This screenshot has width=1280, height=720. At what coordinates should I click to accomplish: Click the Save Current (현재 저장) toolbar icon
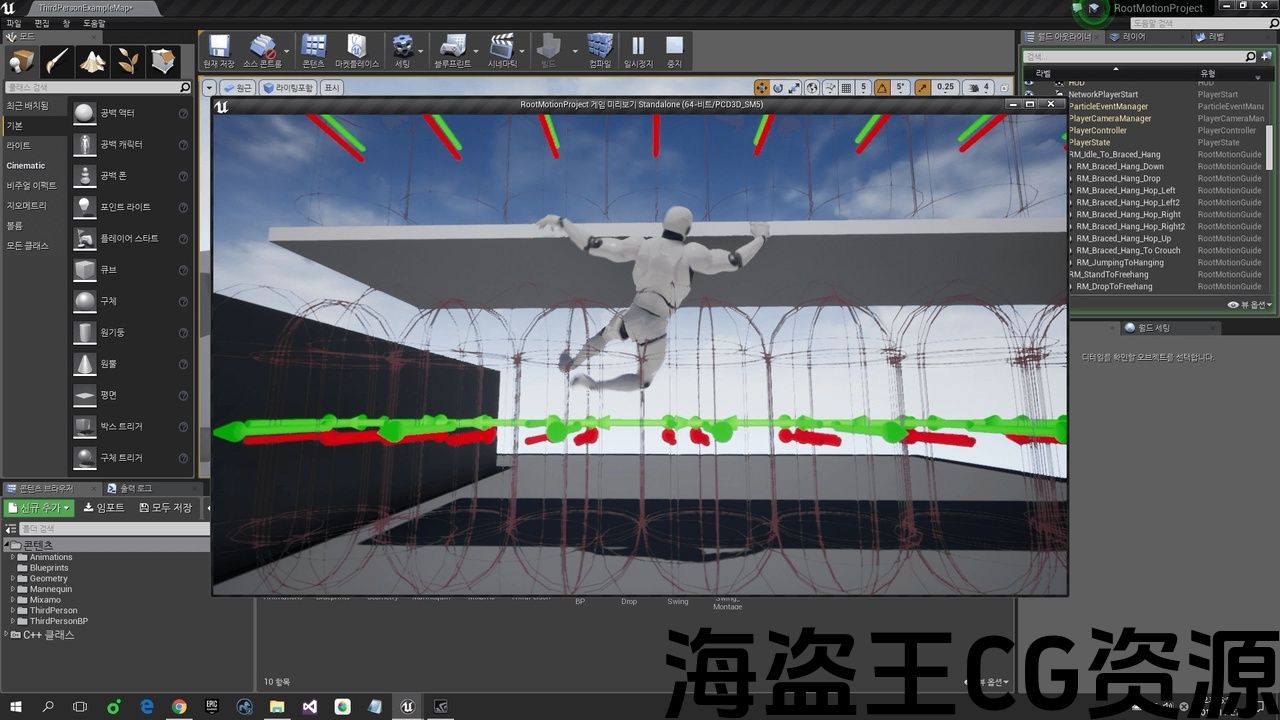tap(218, 48)
